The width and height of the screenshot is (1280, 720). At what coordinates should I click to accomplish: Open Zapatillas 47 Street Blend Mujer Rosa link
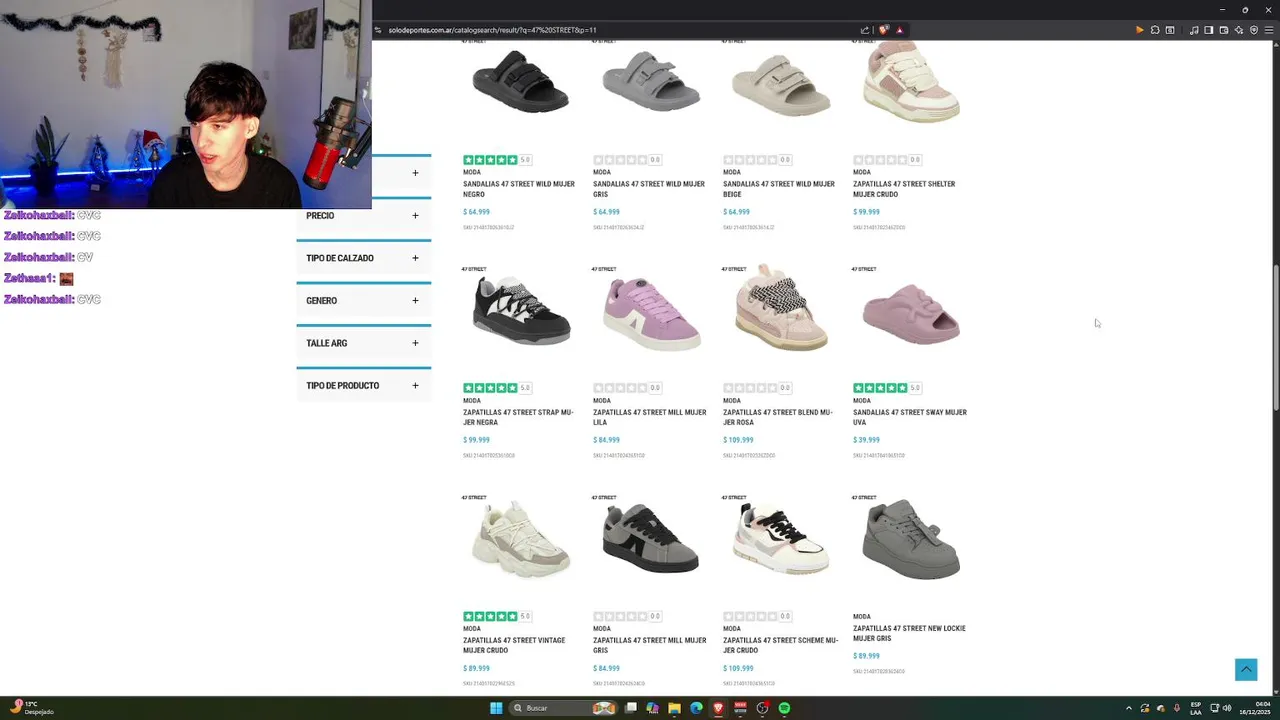[778, 417]
